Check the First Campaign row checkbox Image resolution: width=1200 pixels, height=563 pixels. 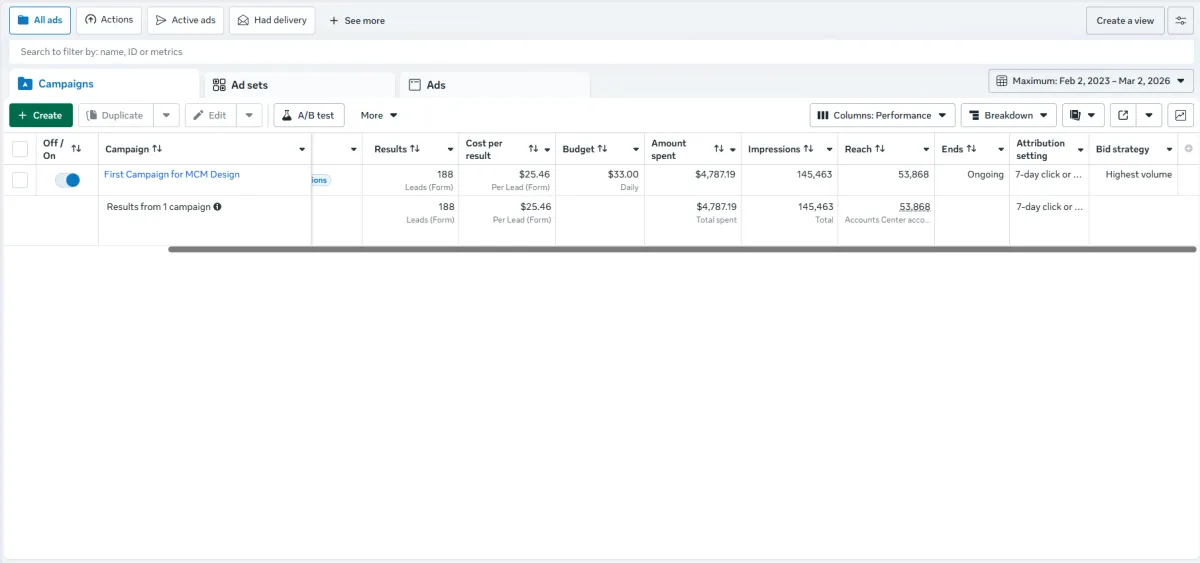[20, 180]
